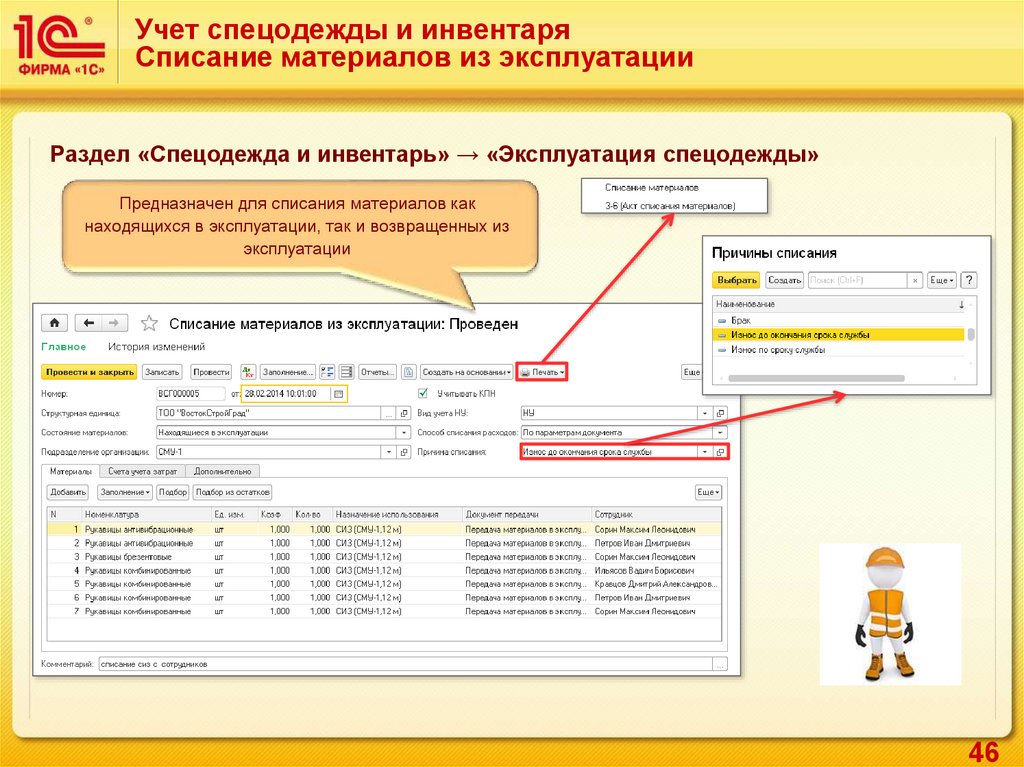The height and width of the screenshot is (767, 1024).
Task: Click the Дт/Кт postings icon
Action: click(x=248, y=372)
